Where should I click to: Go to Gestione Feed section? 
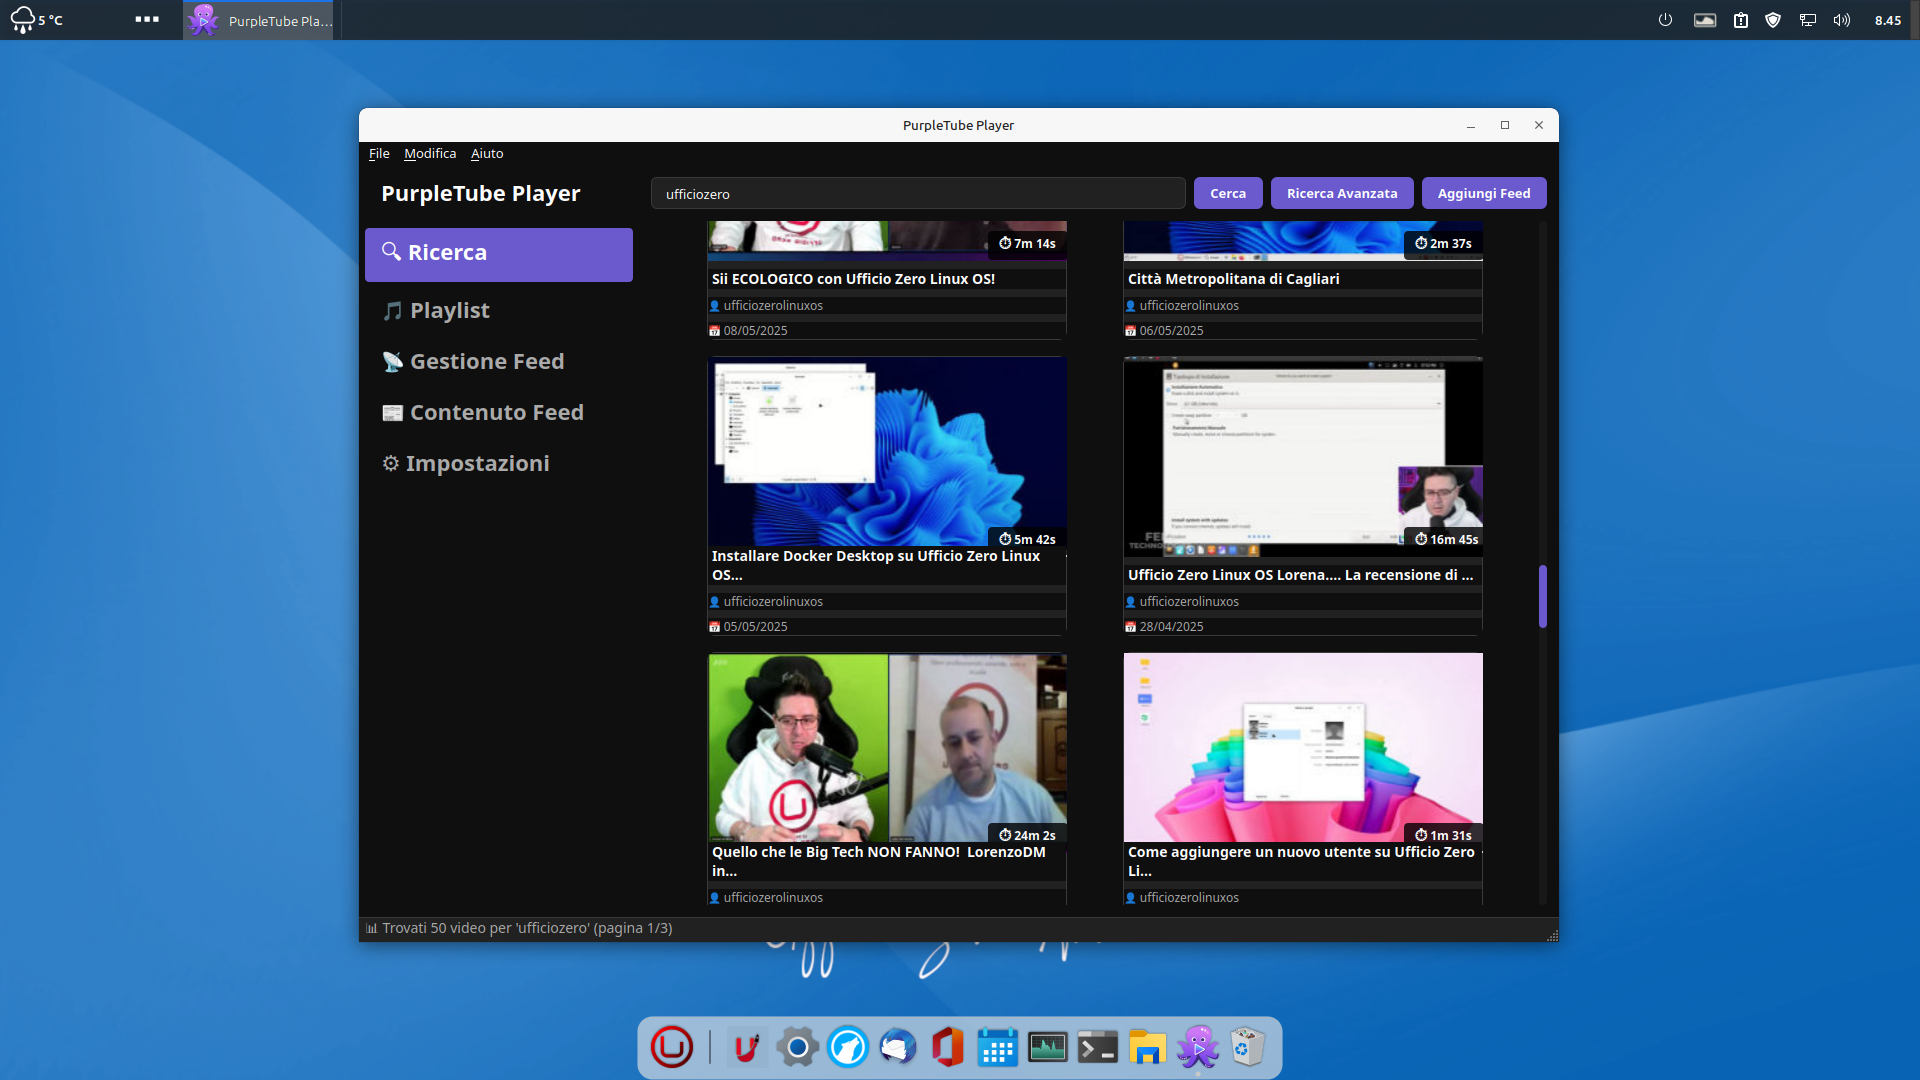(x=486, y=362)
